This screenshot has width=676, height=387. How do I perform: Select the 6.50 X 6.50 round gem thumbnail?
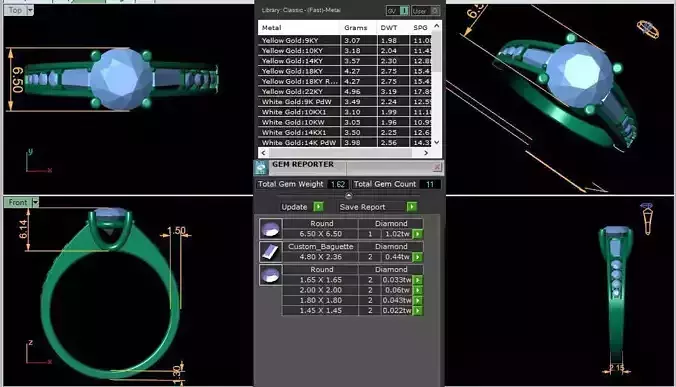[x=271, y=229]
